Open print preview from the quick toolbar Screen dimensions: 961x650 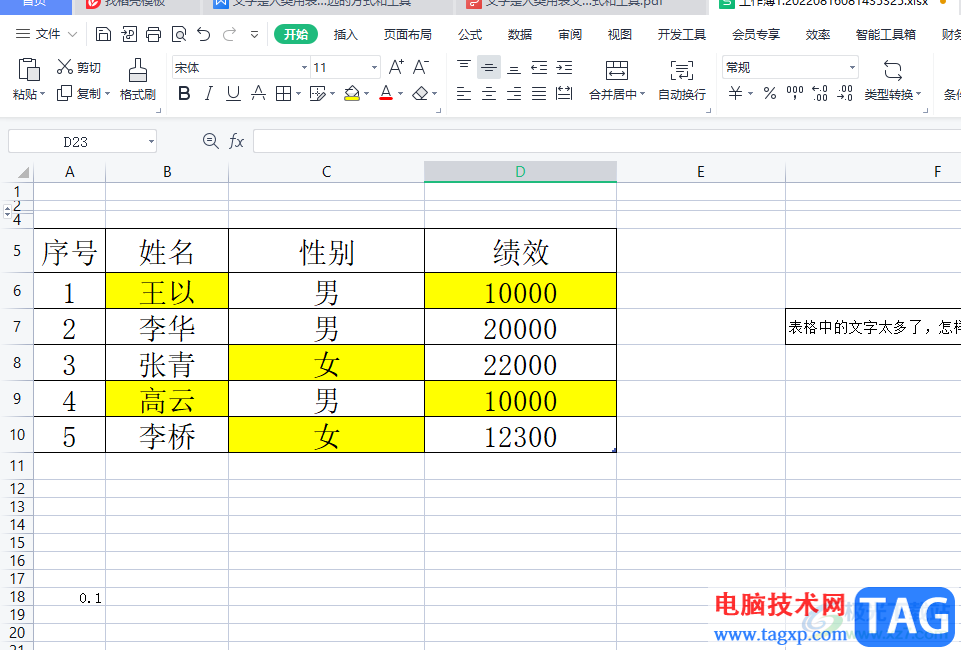pos(178,34)
